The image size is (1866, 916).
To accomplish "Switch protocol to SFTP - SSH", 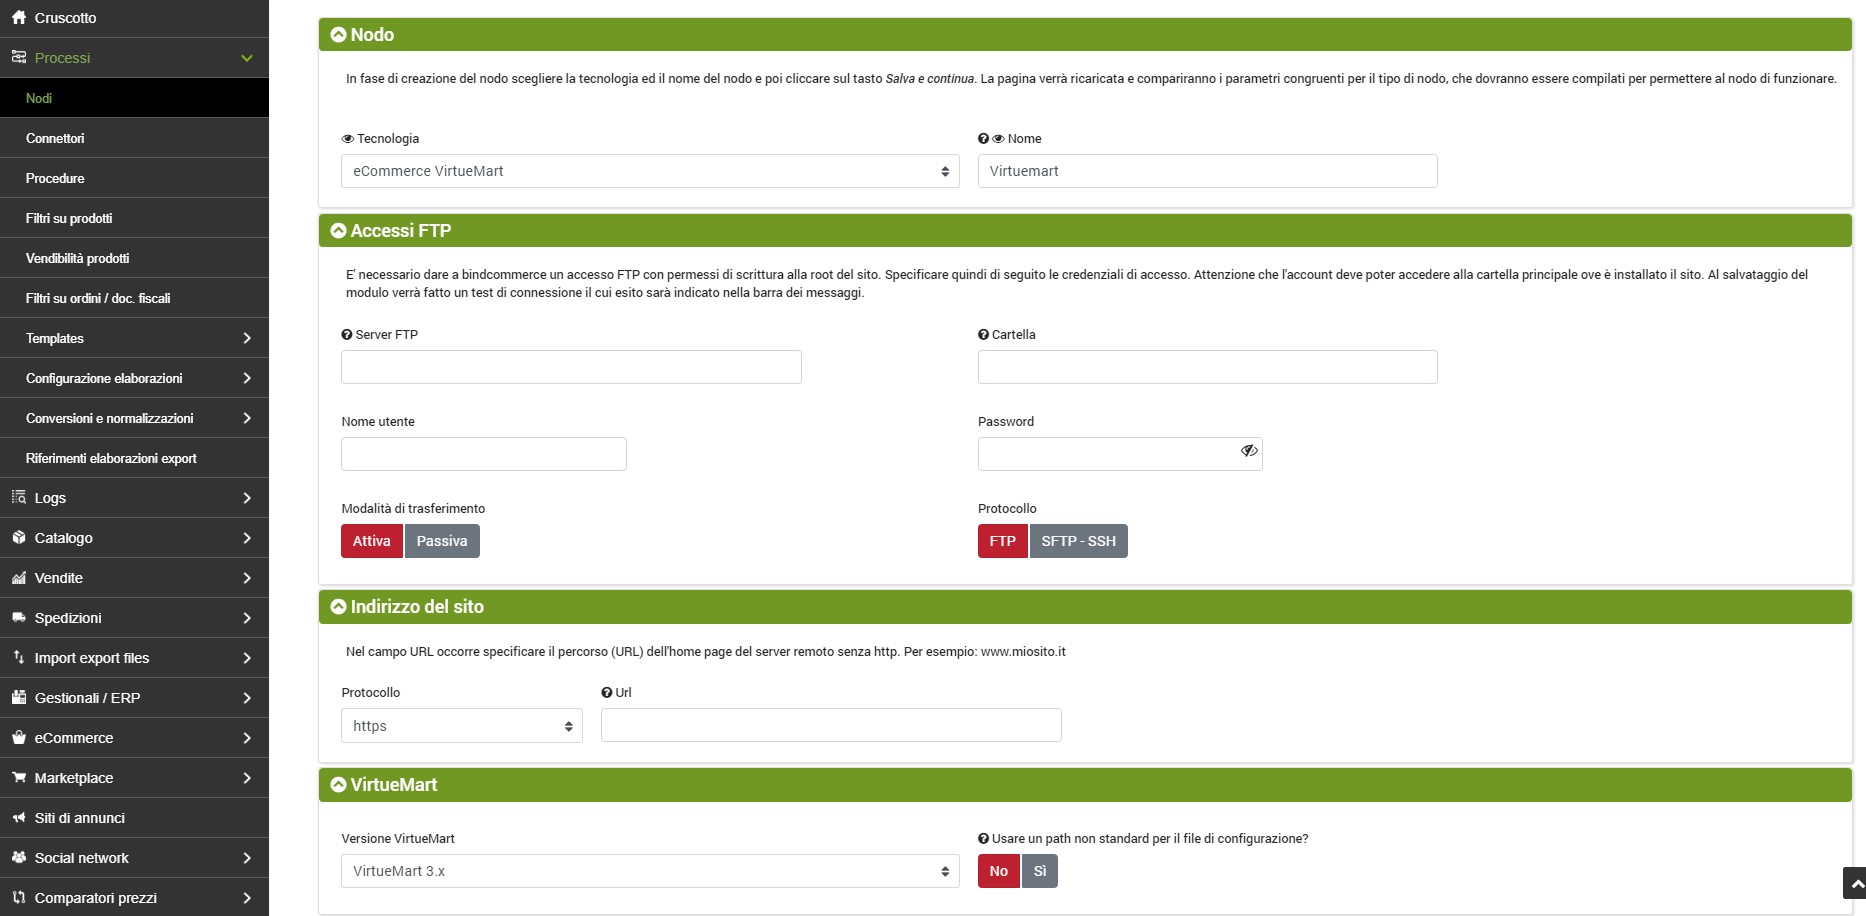I will pos(1078,541).
